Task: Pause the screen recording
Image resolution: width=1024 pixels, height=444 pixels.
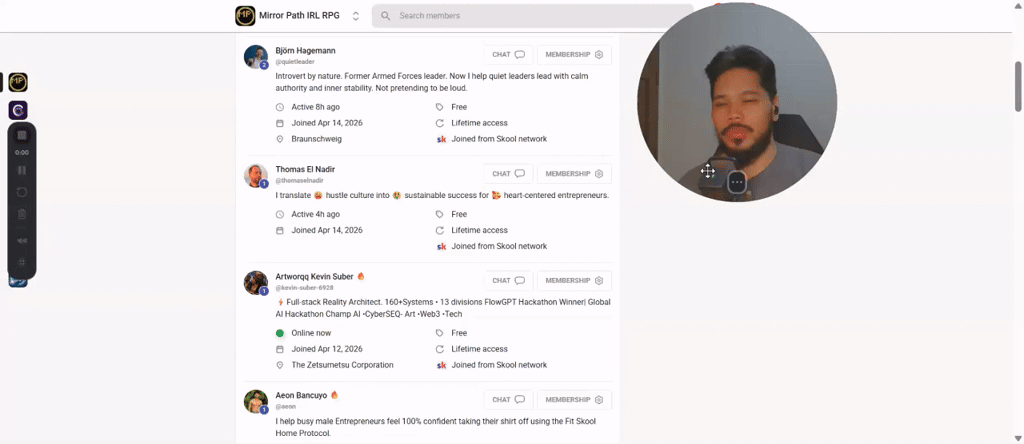Action: (x=22, y=170)
